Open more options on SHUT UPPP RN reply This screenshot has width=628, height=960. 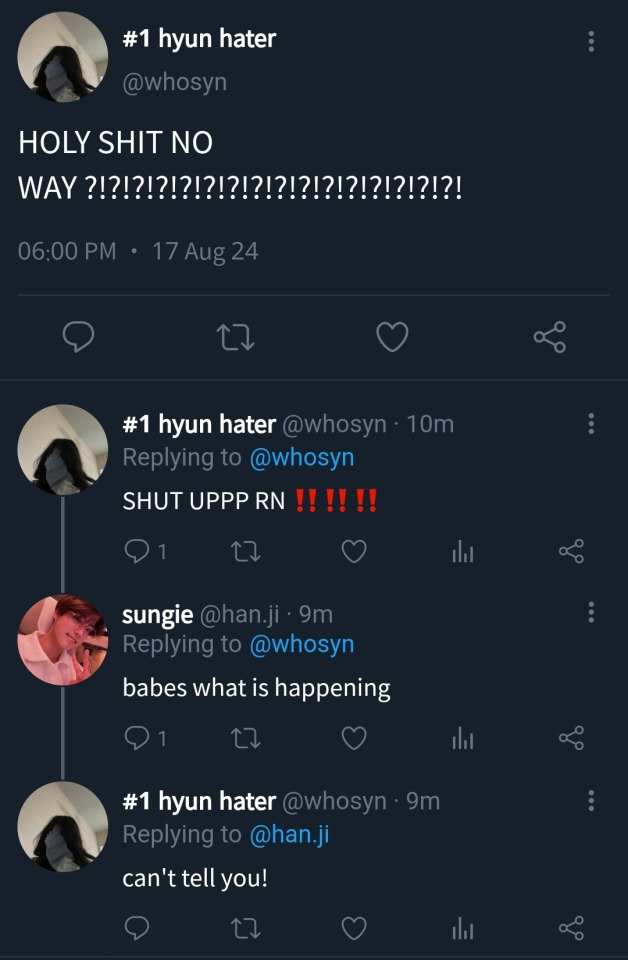coord(591,424)
